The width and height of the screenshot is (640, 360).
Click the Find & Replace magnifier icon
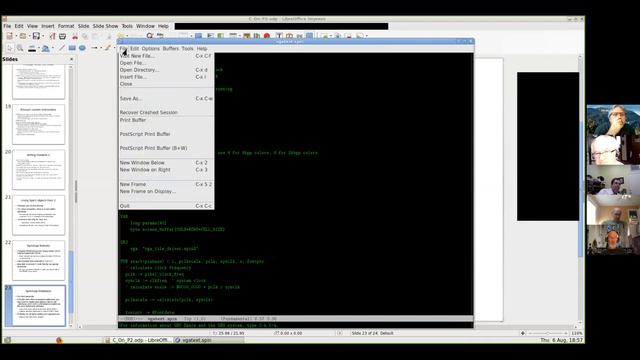pos(150,36)
